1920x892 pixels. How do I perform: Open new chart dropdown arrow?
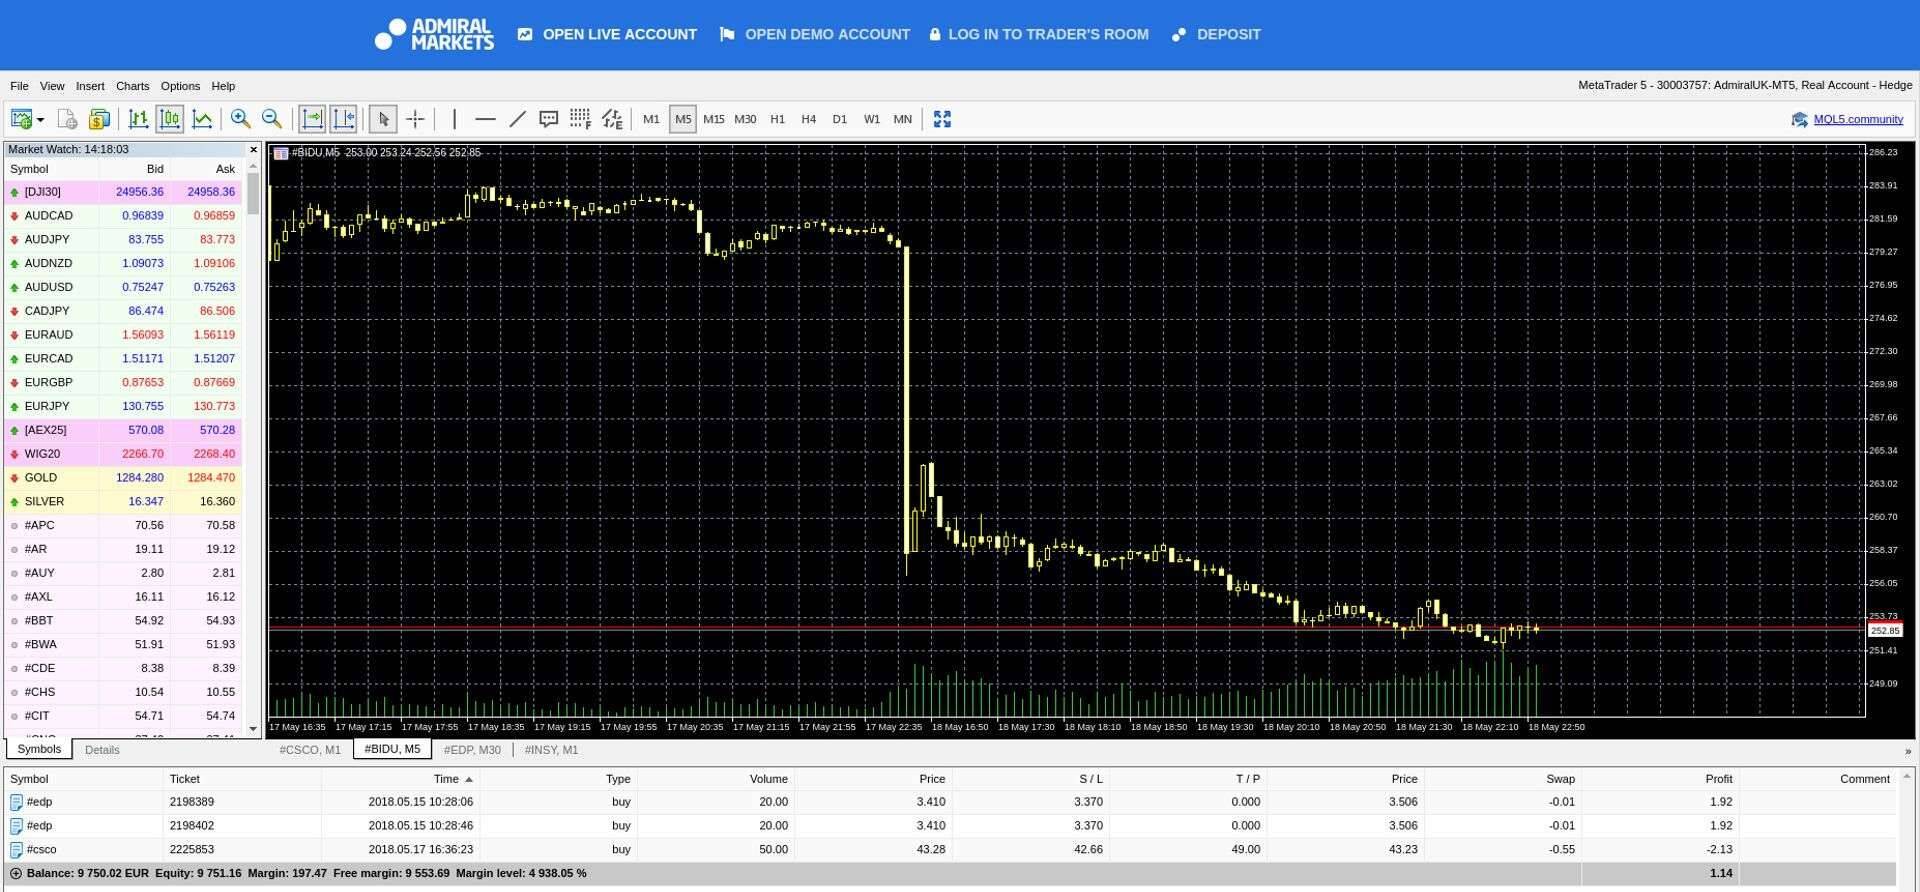(x=41, y=120)
